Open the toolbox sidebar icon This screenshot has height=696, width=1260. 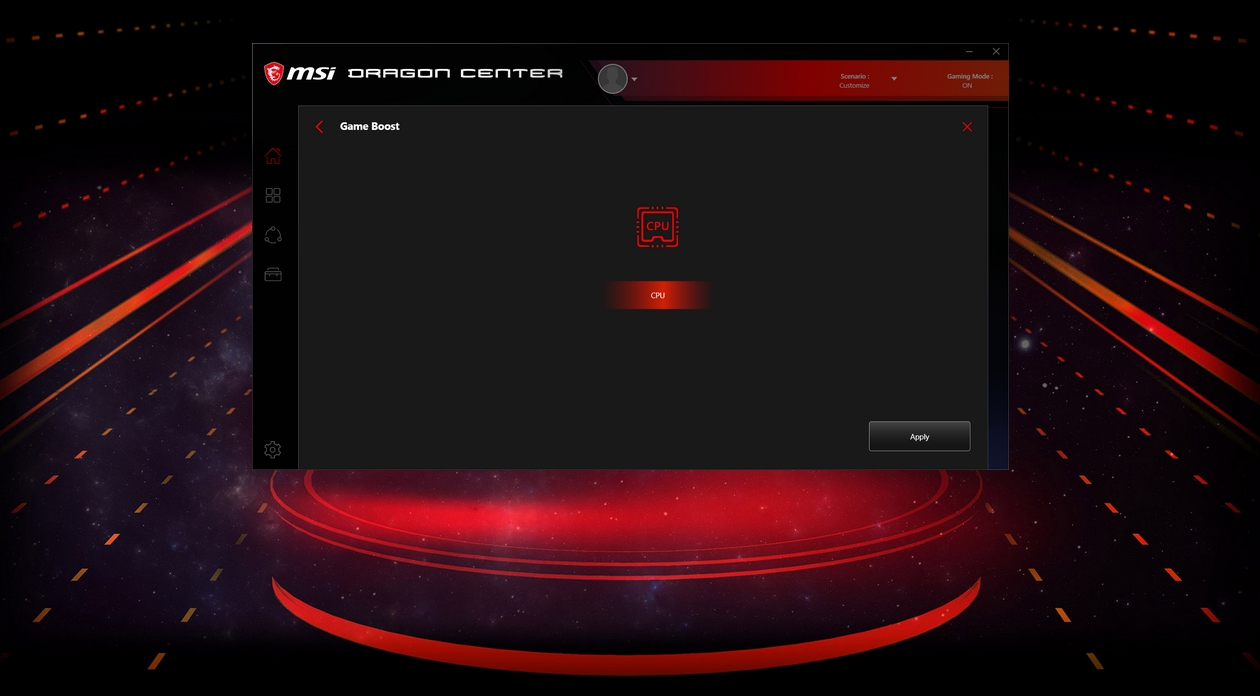[x=273, y=274]
